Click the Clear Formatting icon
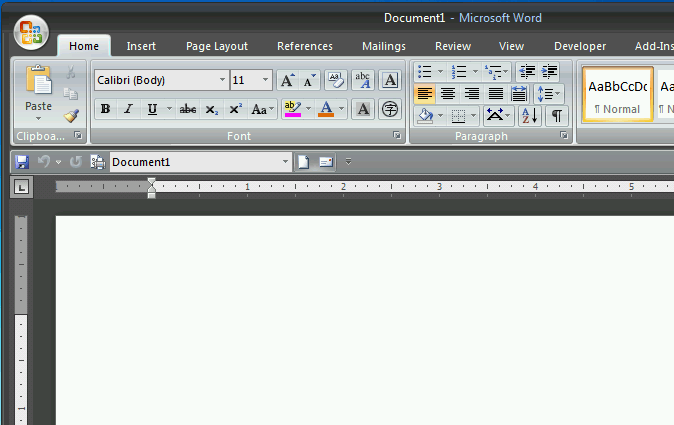This screenshot has height=425, width=674. point(336,80)
